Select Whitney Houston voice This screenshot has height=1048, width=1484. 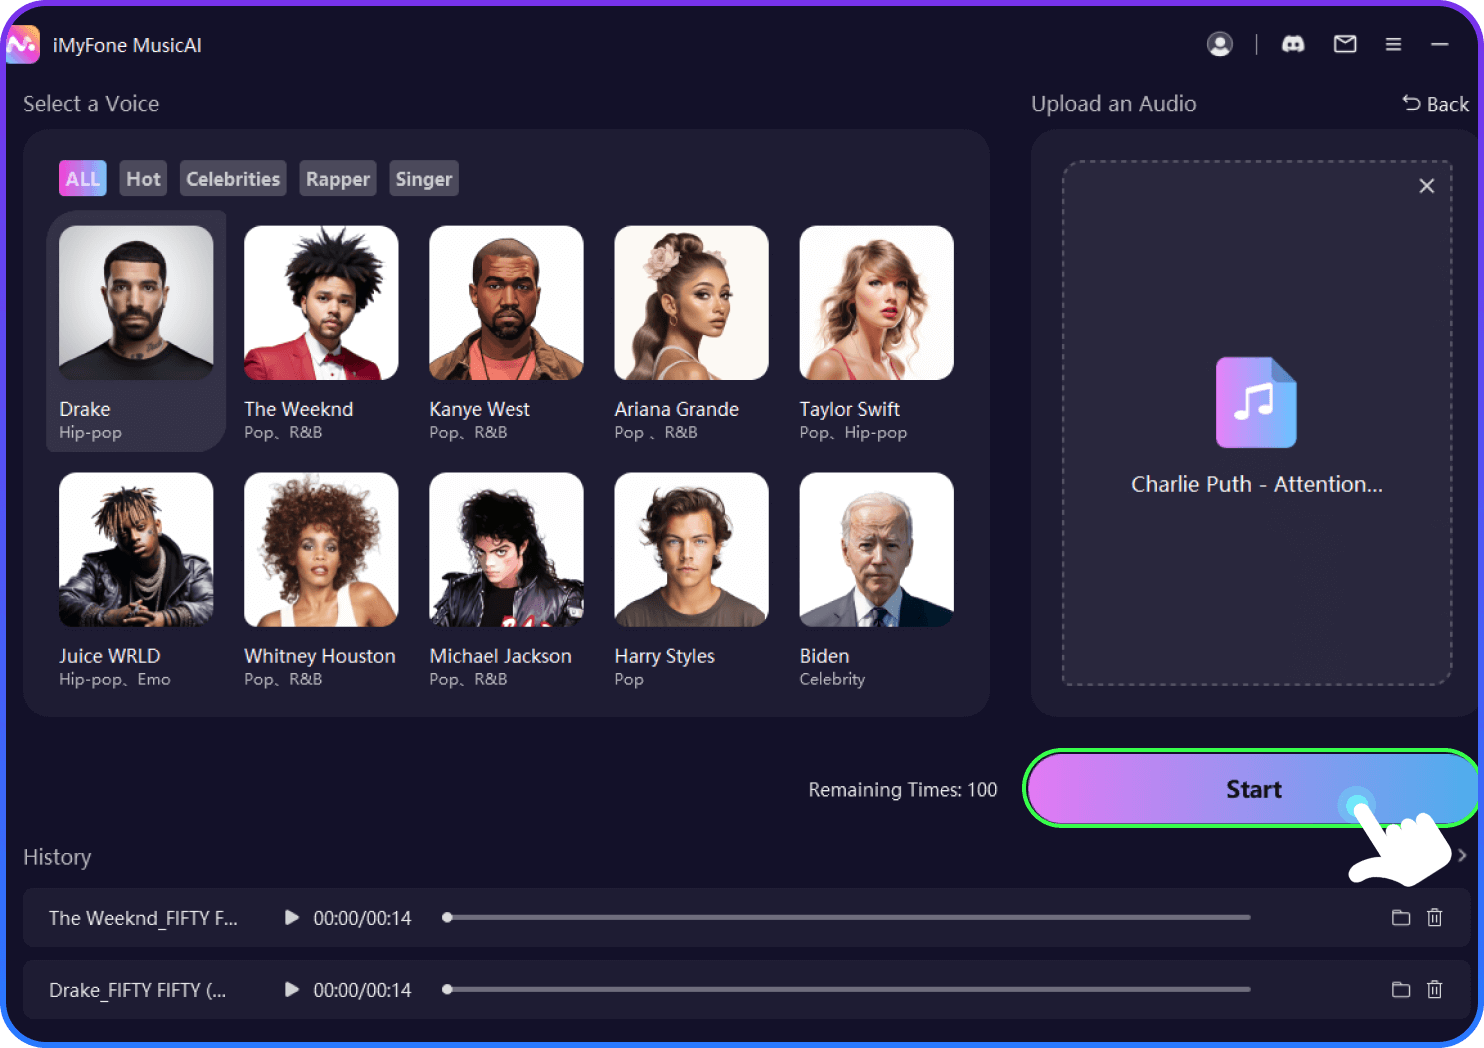321,580
